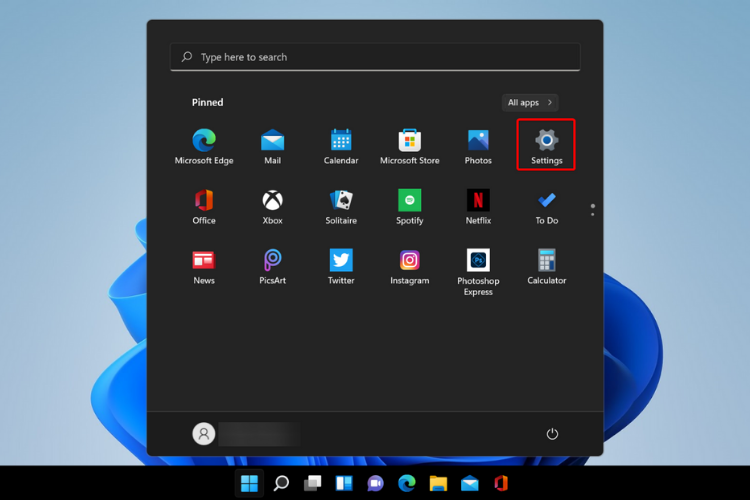Viewport: 750px width, 500px height.
Task: Open the To Do app
Action: click(x=546, y=205)
